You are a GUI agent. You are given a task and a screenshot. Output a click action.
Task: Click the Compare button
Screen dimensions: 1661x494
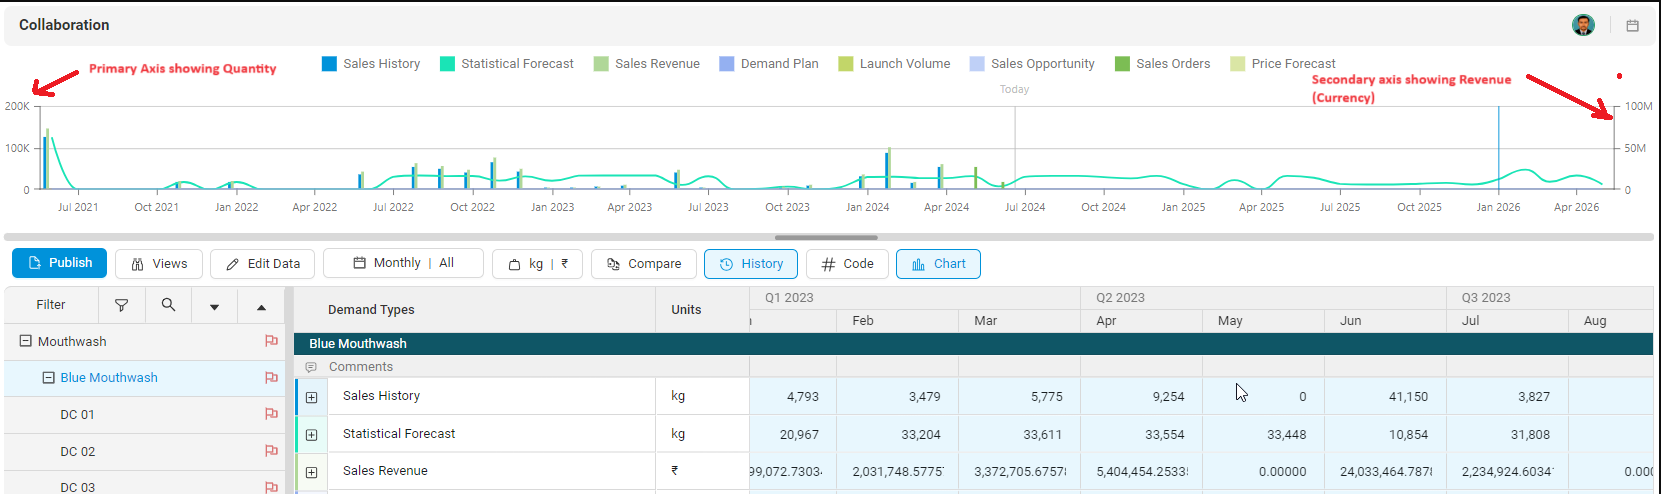[644, 264]
